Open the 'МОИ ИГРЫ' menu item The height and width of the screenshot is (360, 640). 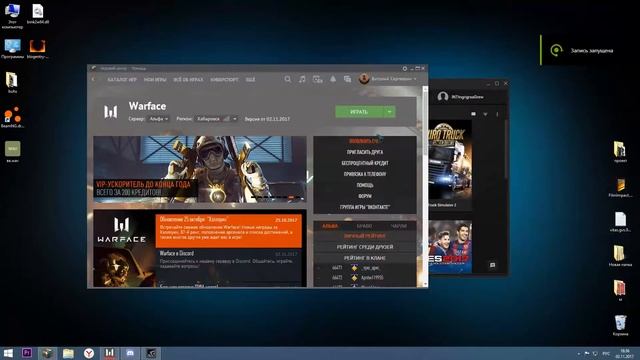pos(155,80)
